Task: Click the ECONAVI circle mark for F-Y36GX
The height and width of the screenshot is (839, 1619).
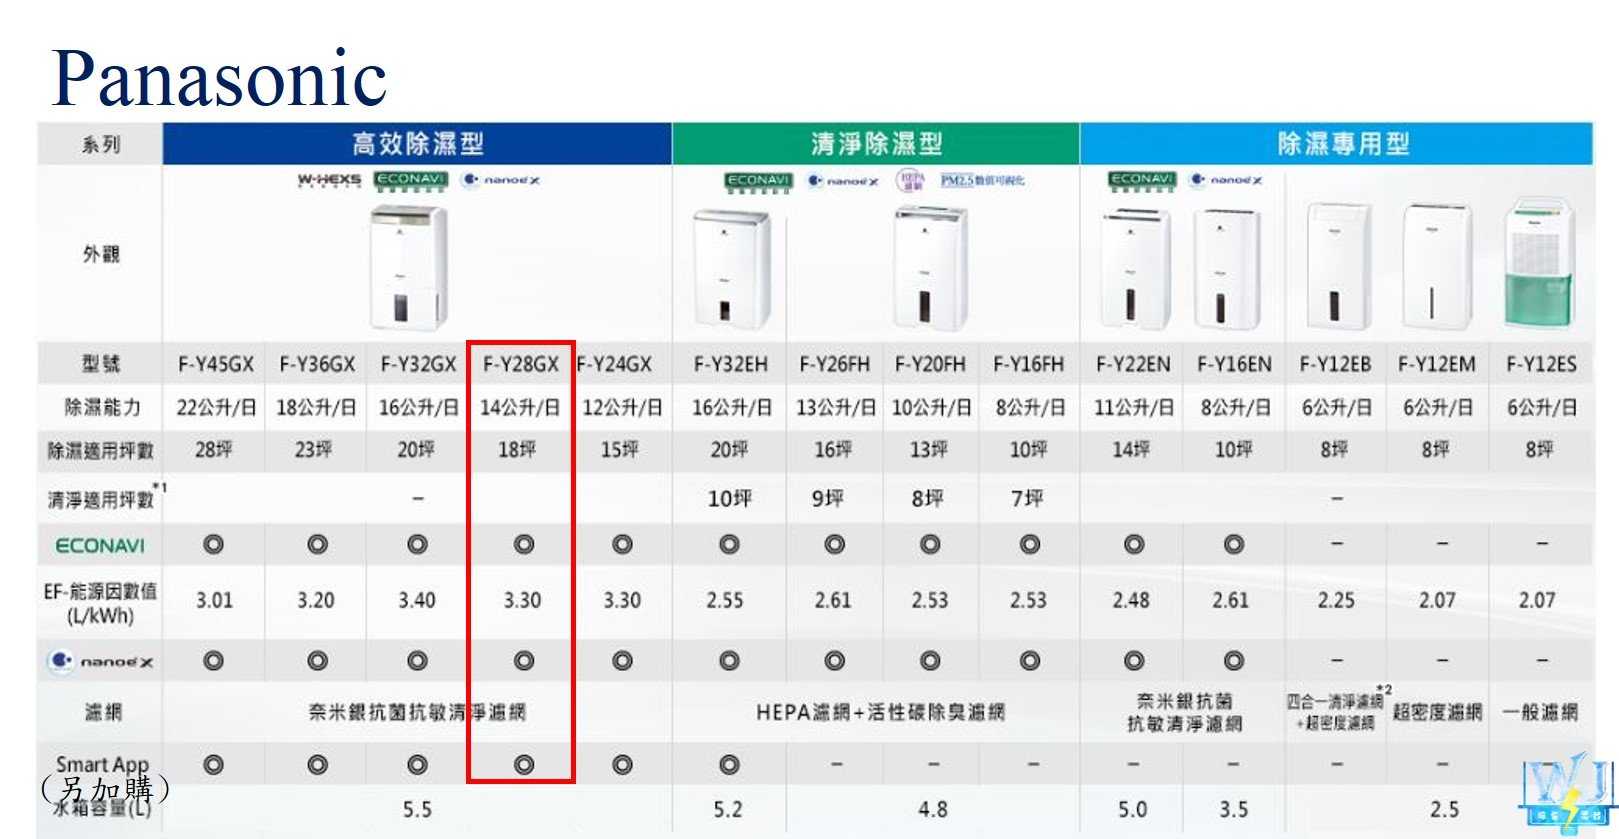Action: 317,545
